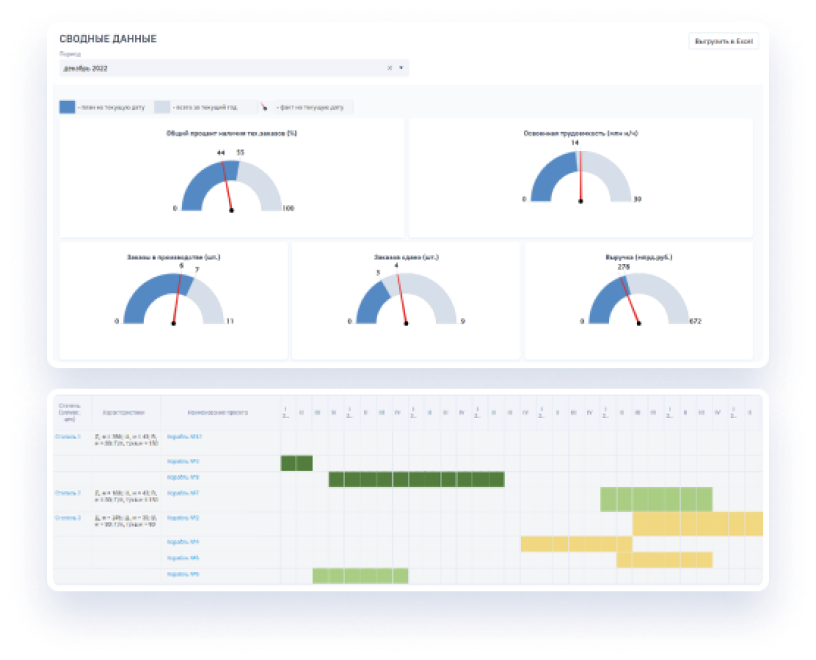Click the light green bar in the bottom row

pos(360,576)
